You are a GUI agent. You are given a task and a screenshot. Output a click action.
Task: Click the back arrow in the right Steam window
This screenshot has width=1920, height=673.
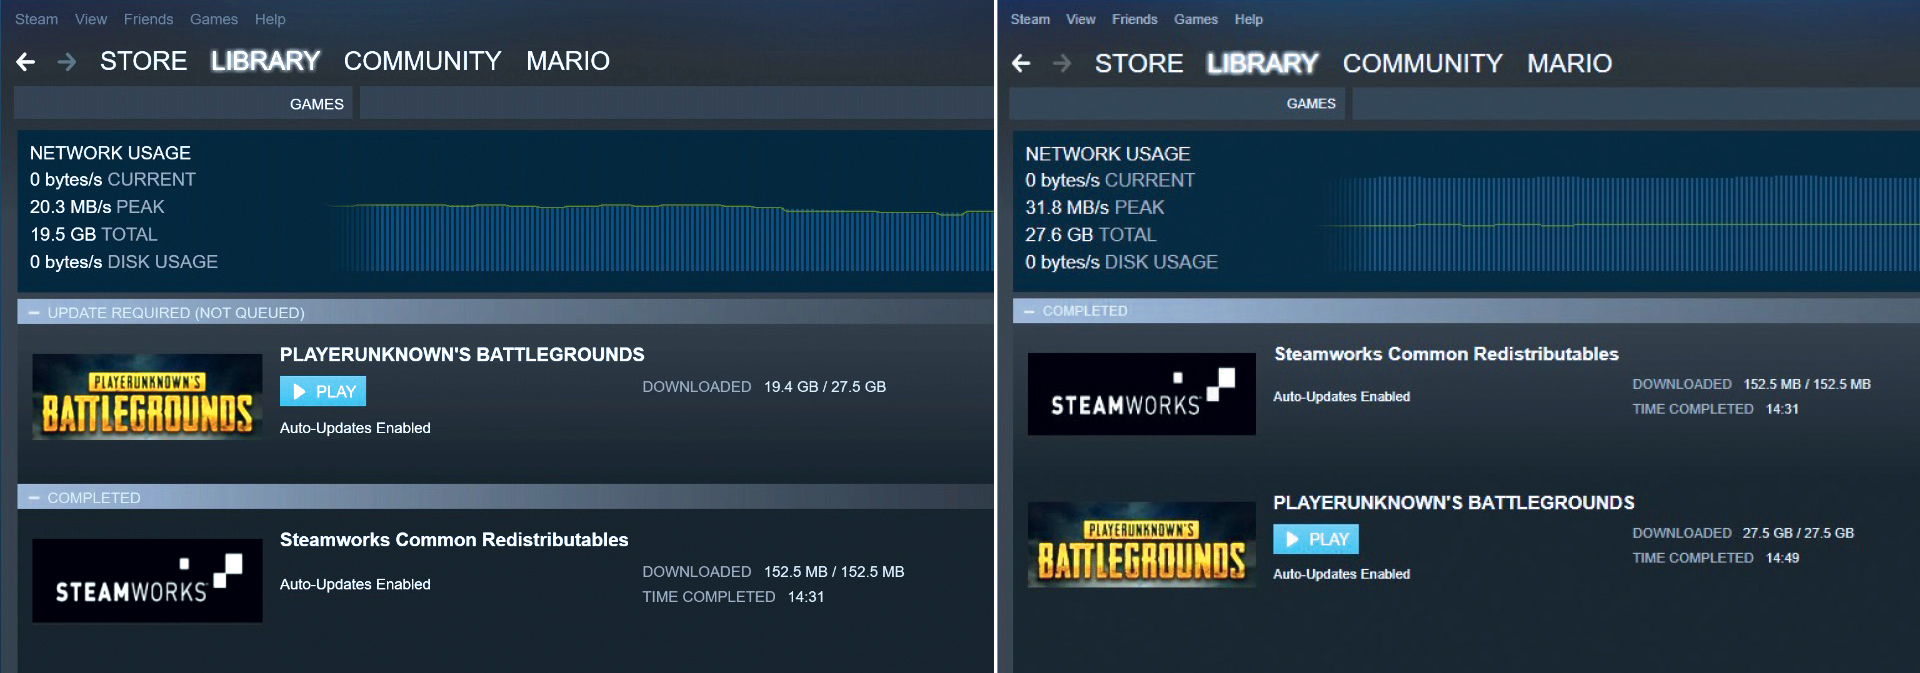1021,64
